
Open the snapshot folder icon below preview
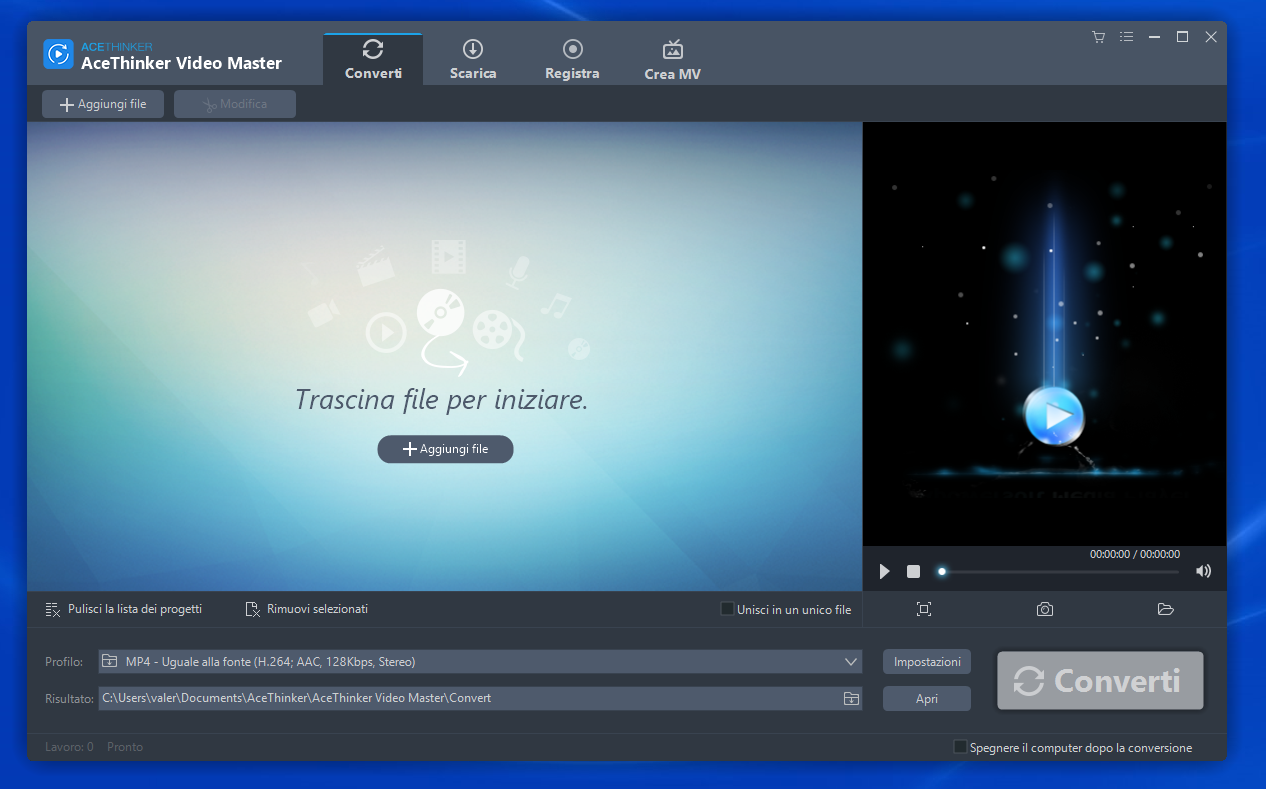click(1165, 609)
